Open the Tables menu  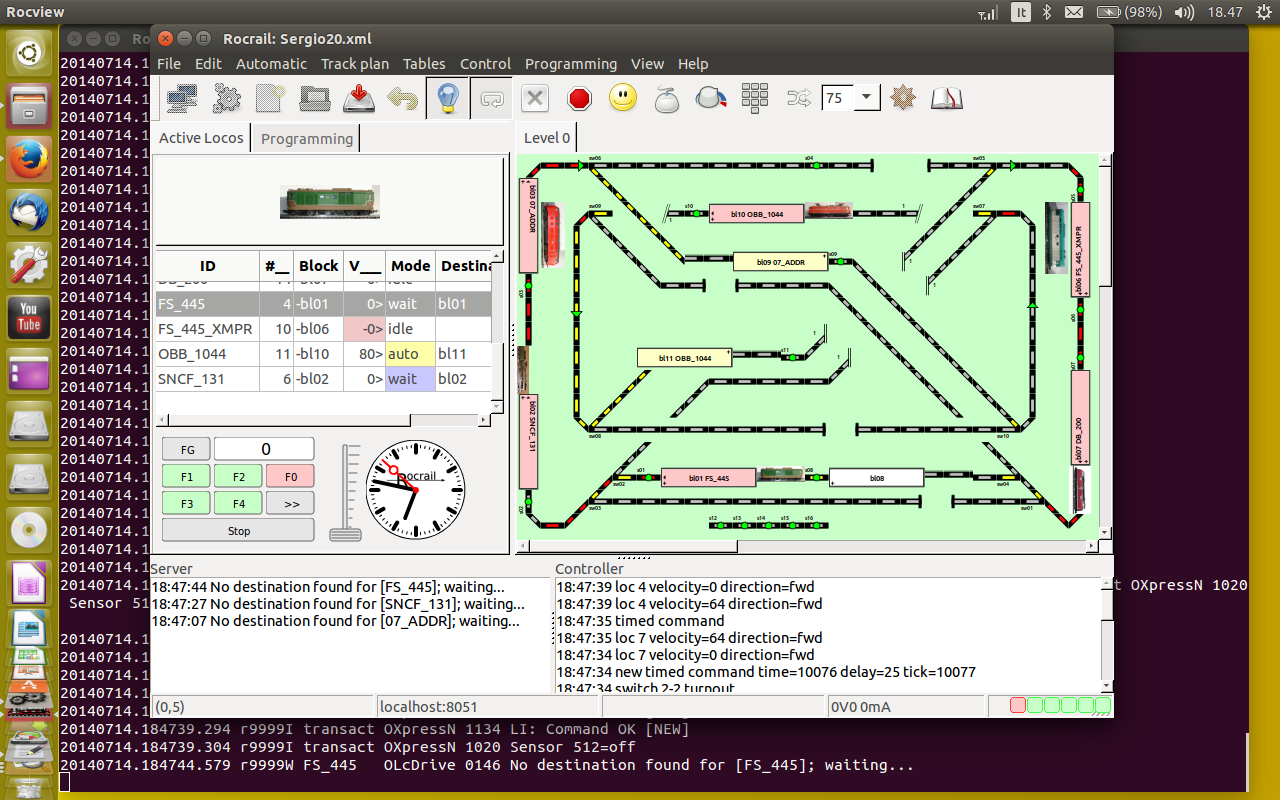[424, 63]
